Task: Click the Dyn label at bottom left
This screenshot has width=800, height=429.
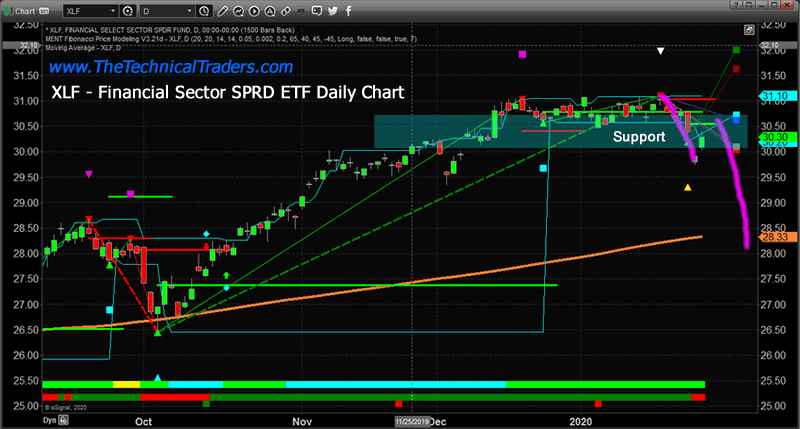Action: pos(49,420)
